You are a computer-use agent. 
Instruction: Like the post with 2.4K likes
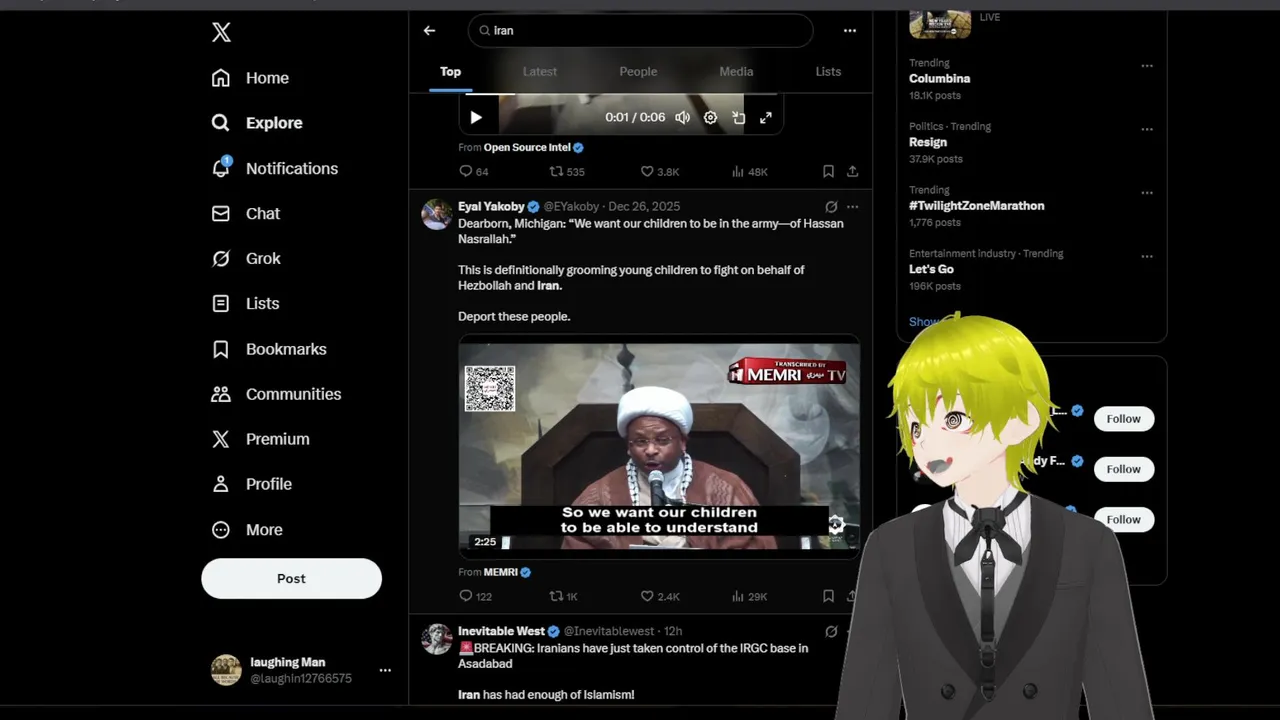click(660, 596)
